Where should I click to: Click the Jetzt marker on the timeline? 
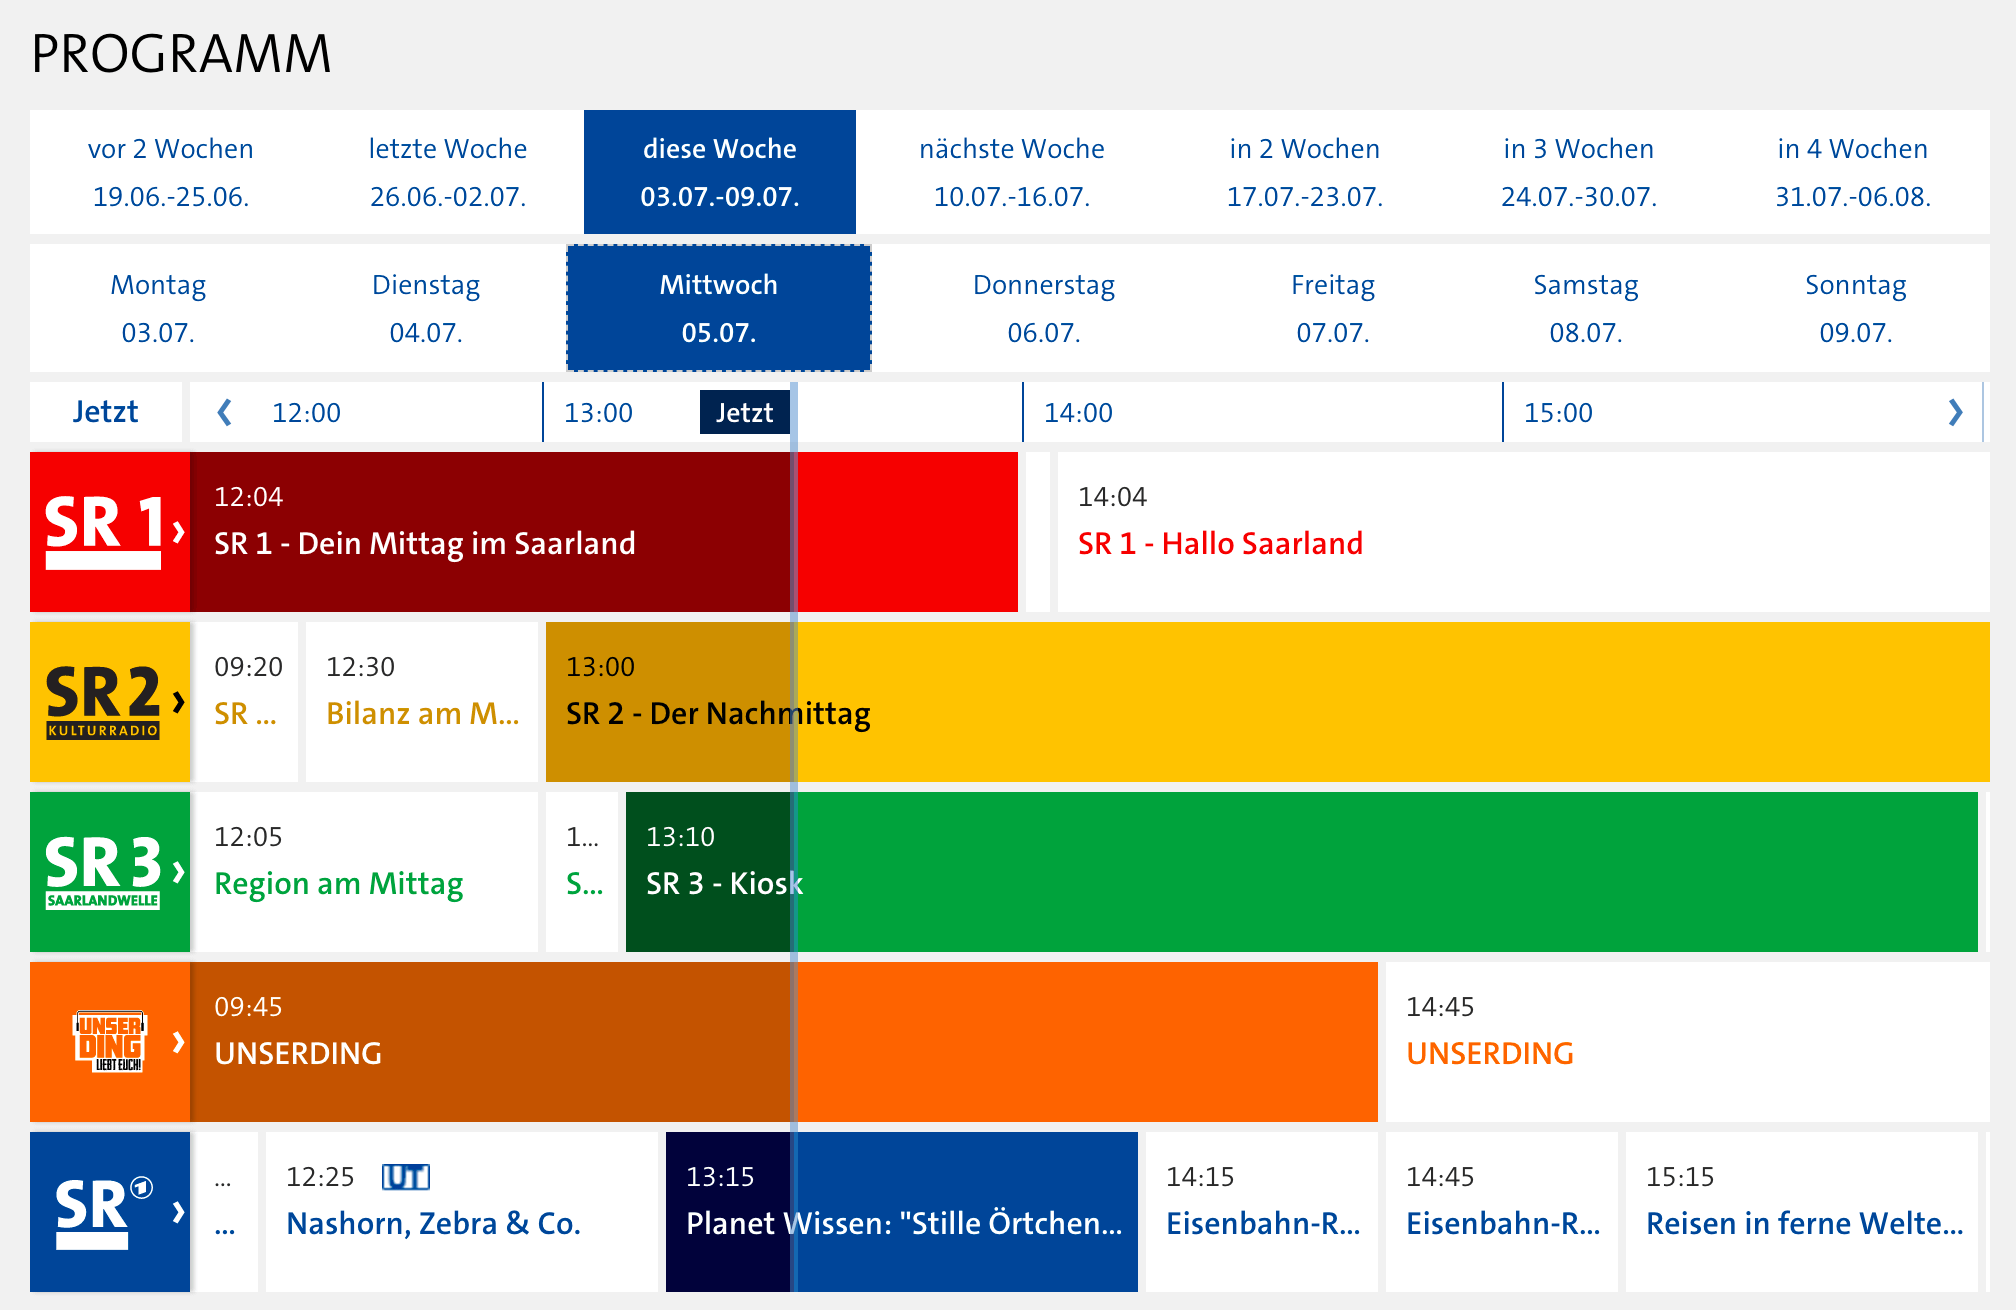(x=744, y=412)
